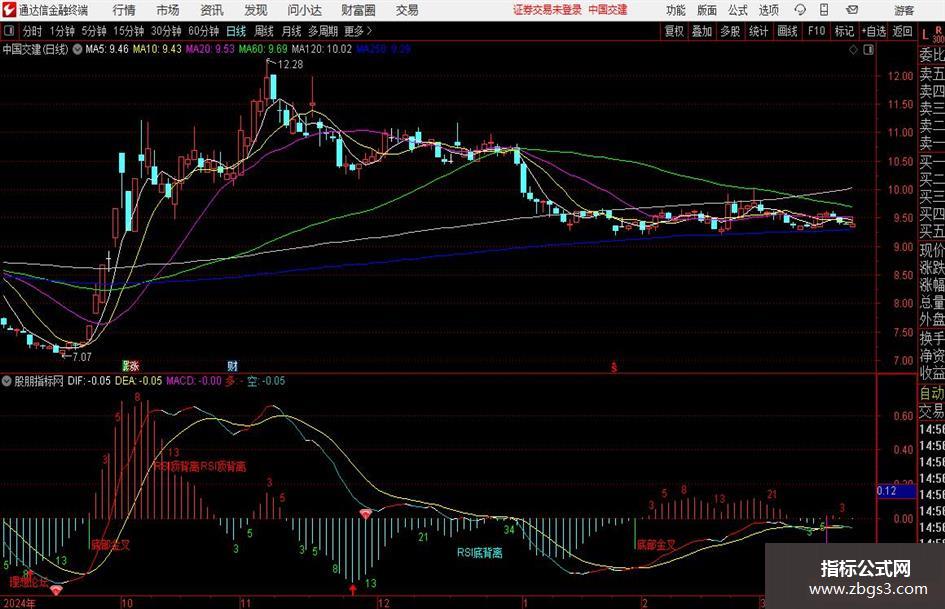Viewport: 945px width, 609px height.
Task: Click the pink diamond marker on the MACD zero line
Action: point(366,514)
